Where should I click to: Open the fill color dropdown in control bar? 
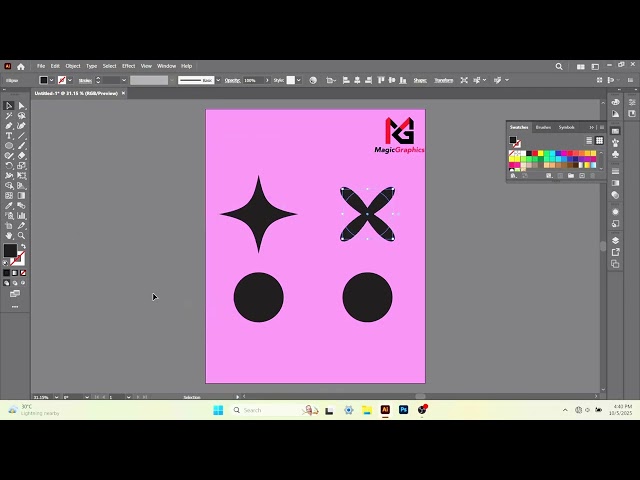51,80
